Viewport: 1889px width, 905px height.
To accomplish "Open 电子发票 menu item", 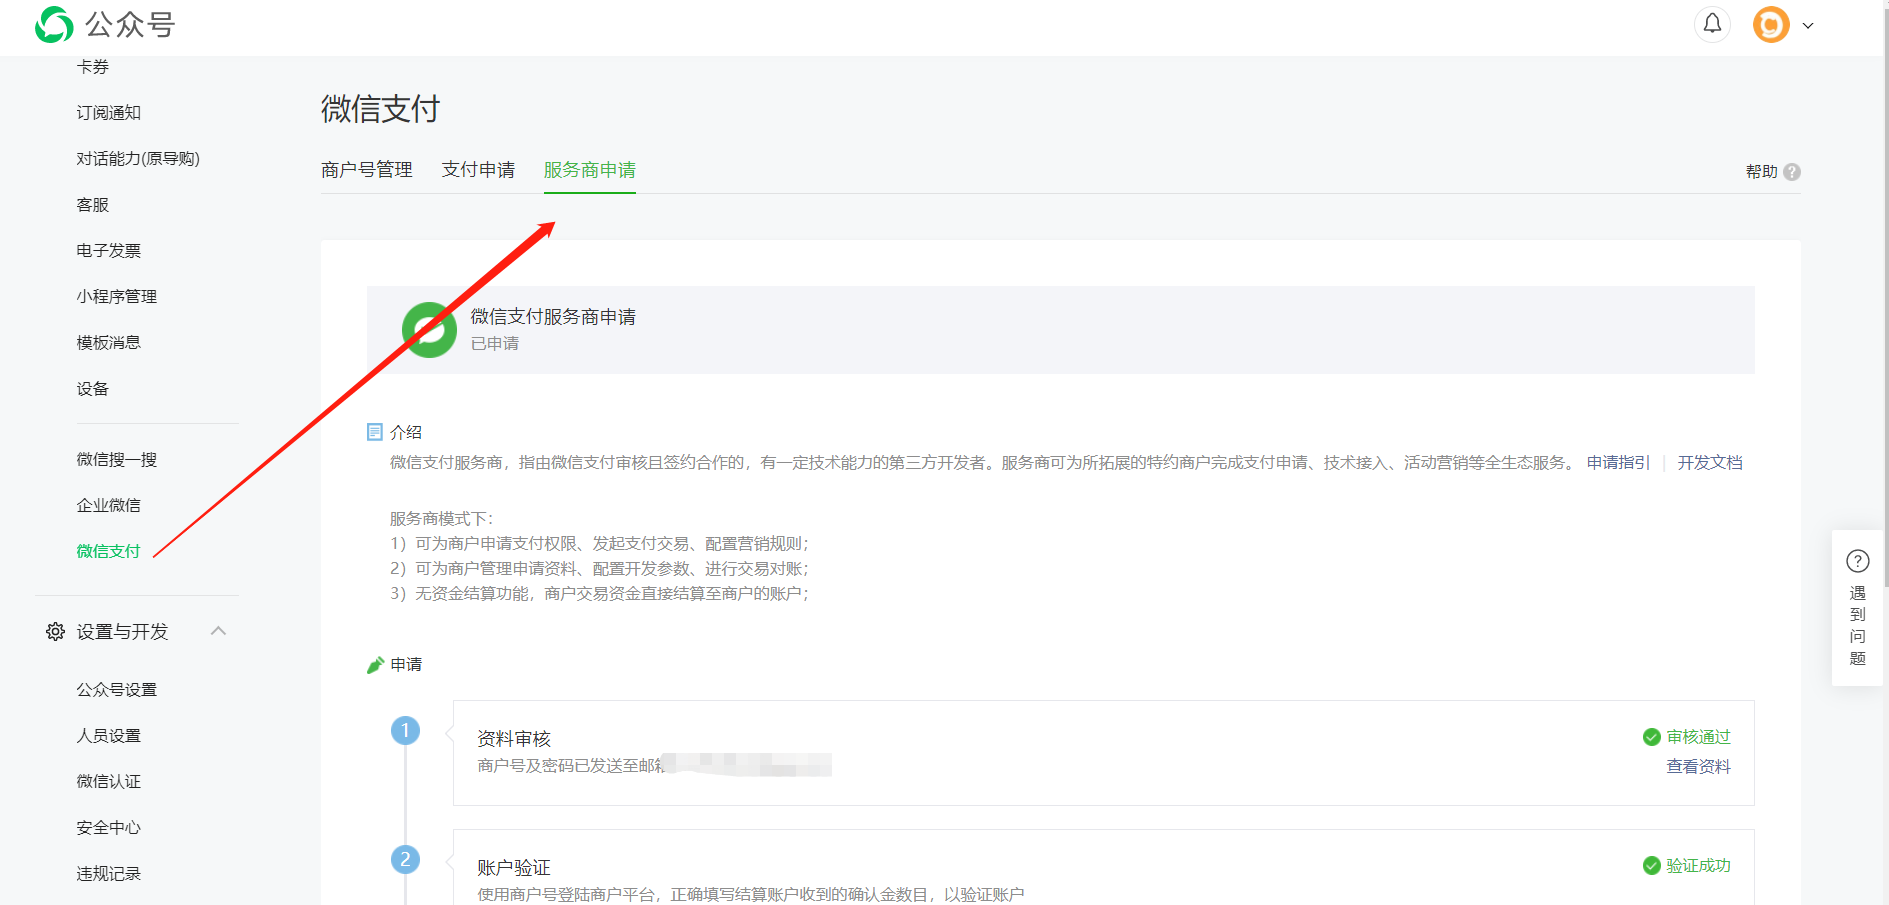I will click(x=109, y=251).
